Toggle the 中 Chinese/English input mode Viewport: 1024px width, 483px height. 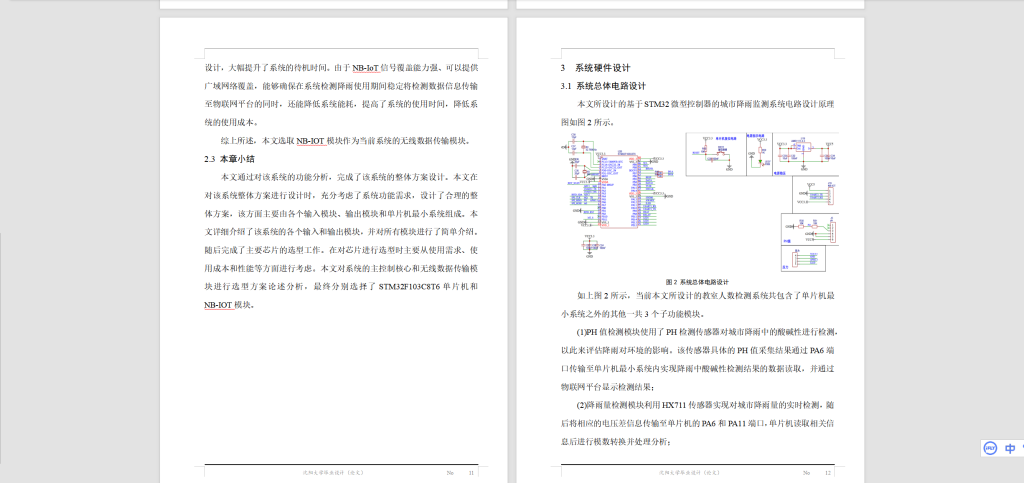1010,448
